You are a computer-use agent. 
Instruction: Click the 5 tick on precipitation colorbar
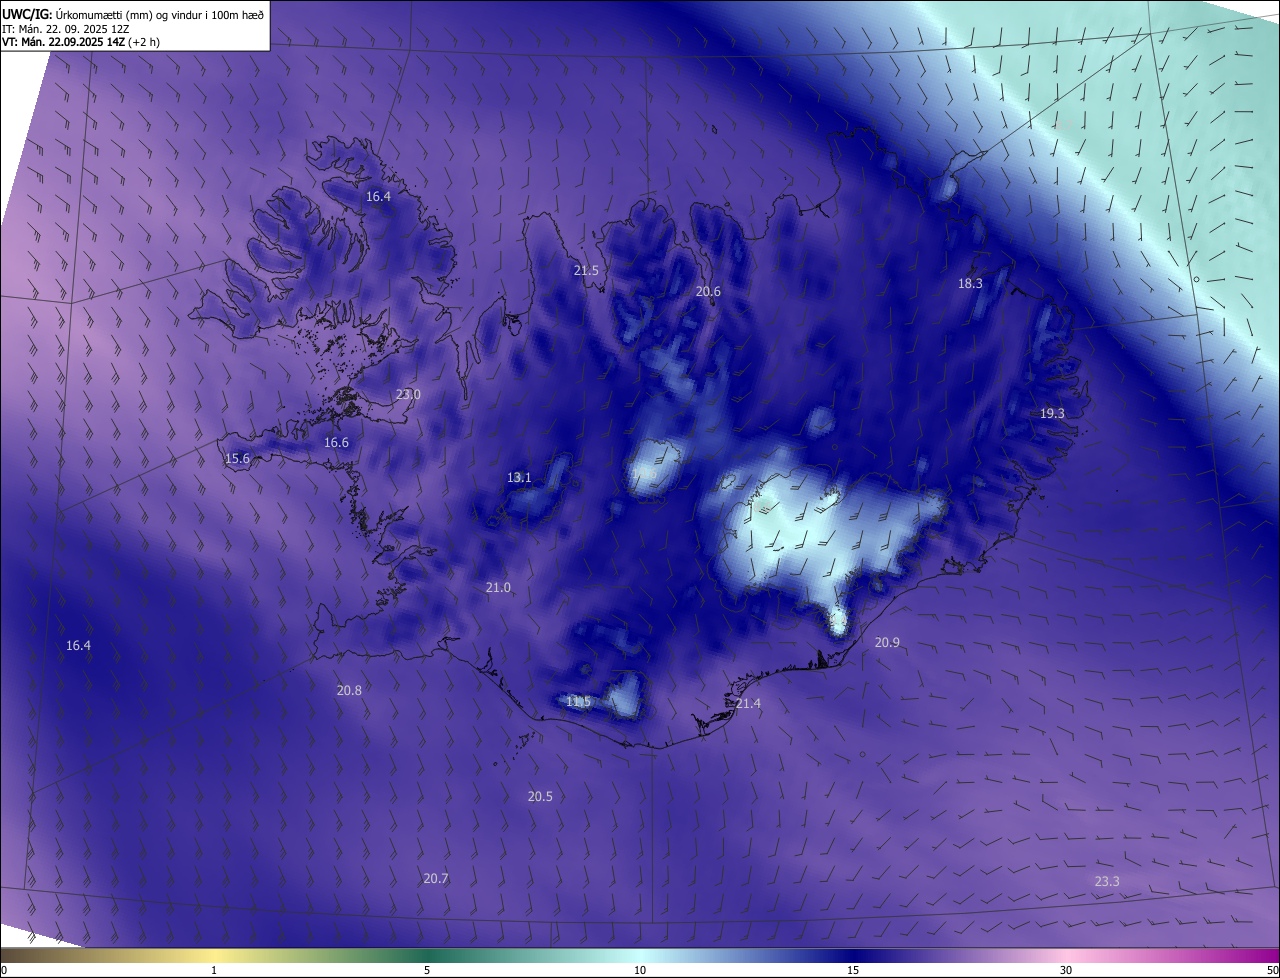[x=427, y=970]
